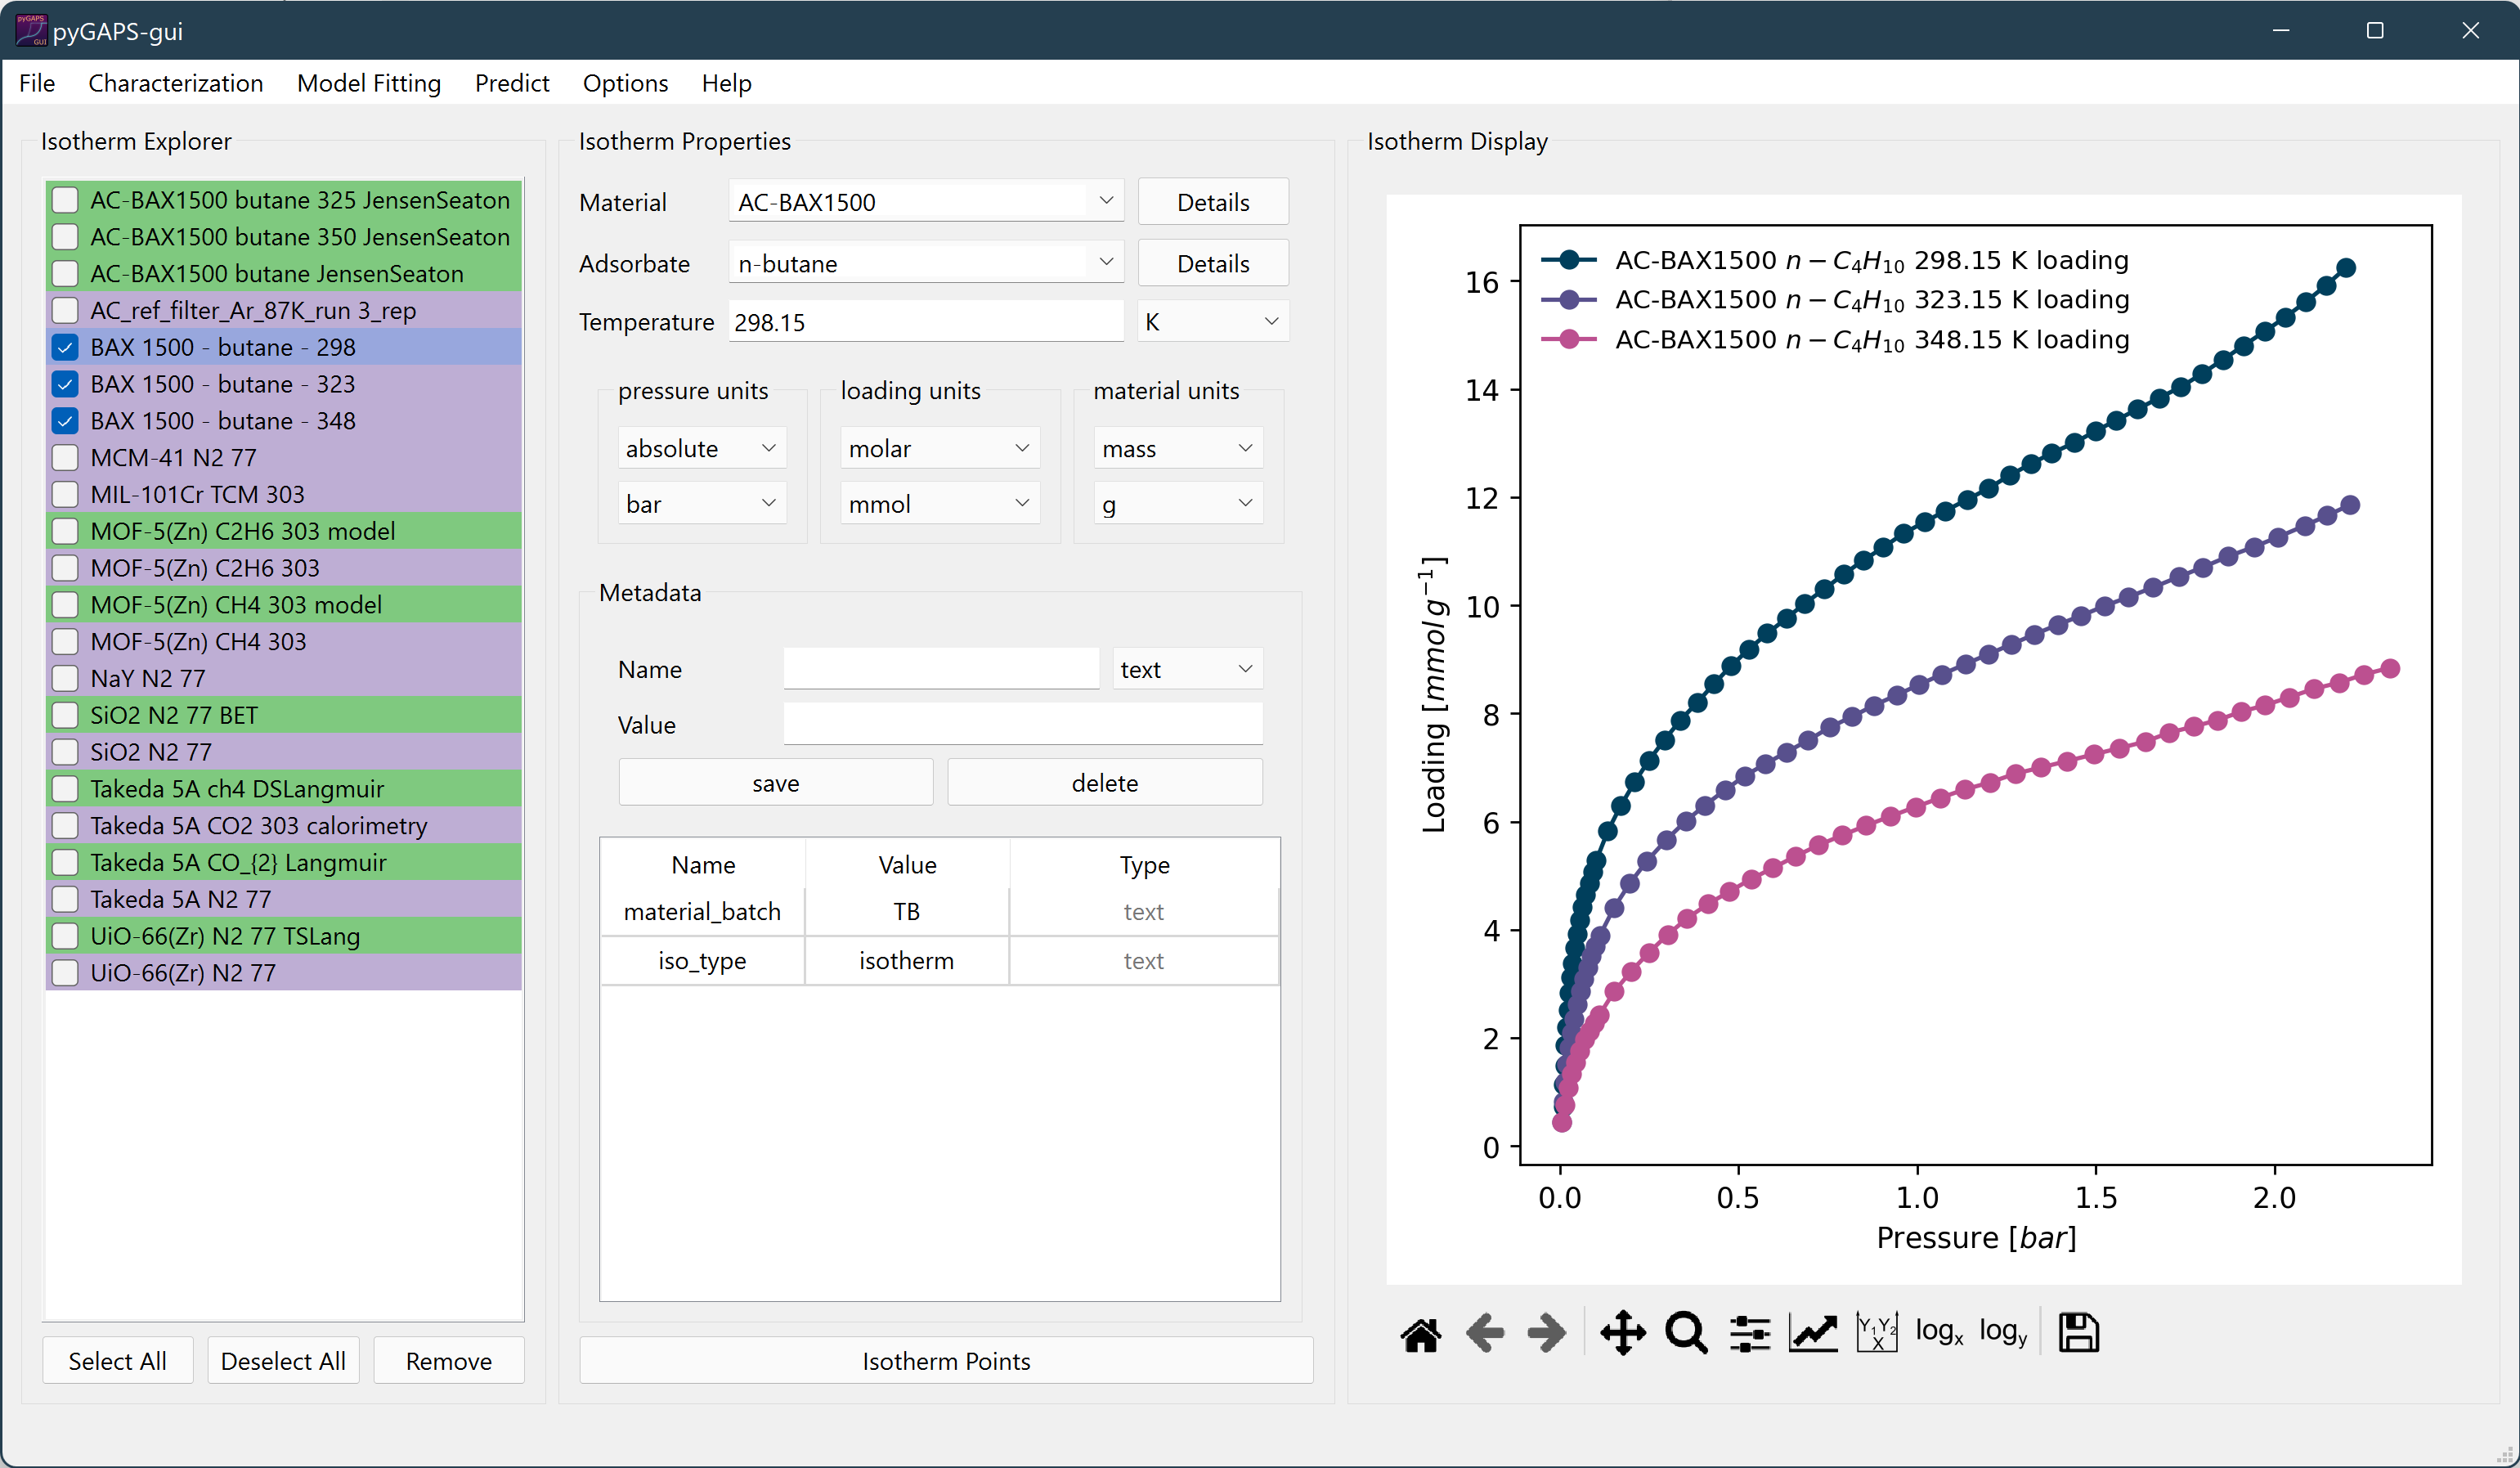Select the magnifier zoom tool
This screenshot has width=2520, height=1468.
(x=1686, y=1333)
